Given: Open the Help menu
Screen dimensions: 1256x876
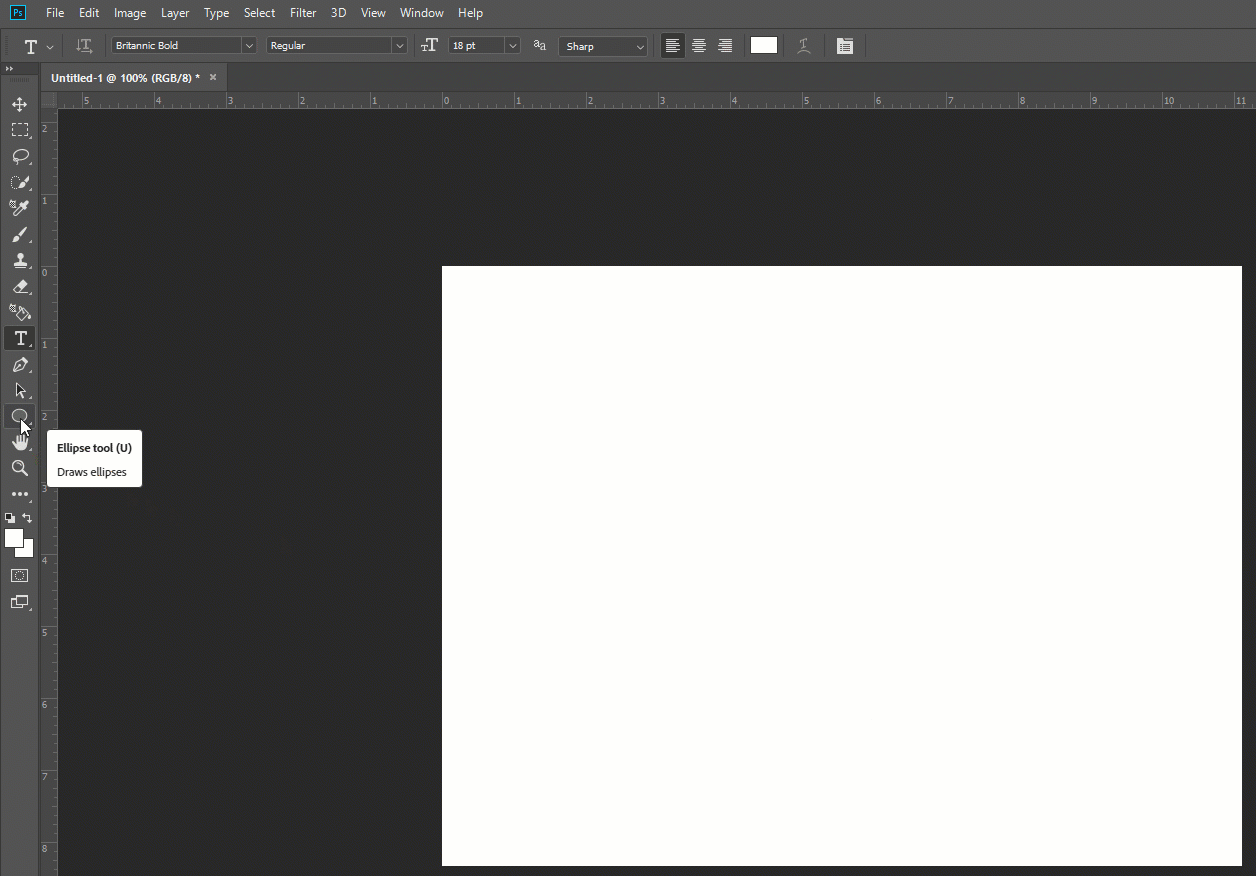Looking at the screenshot, I should 470,13.
